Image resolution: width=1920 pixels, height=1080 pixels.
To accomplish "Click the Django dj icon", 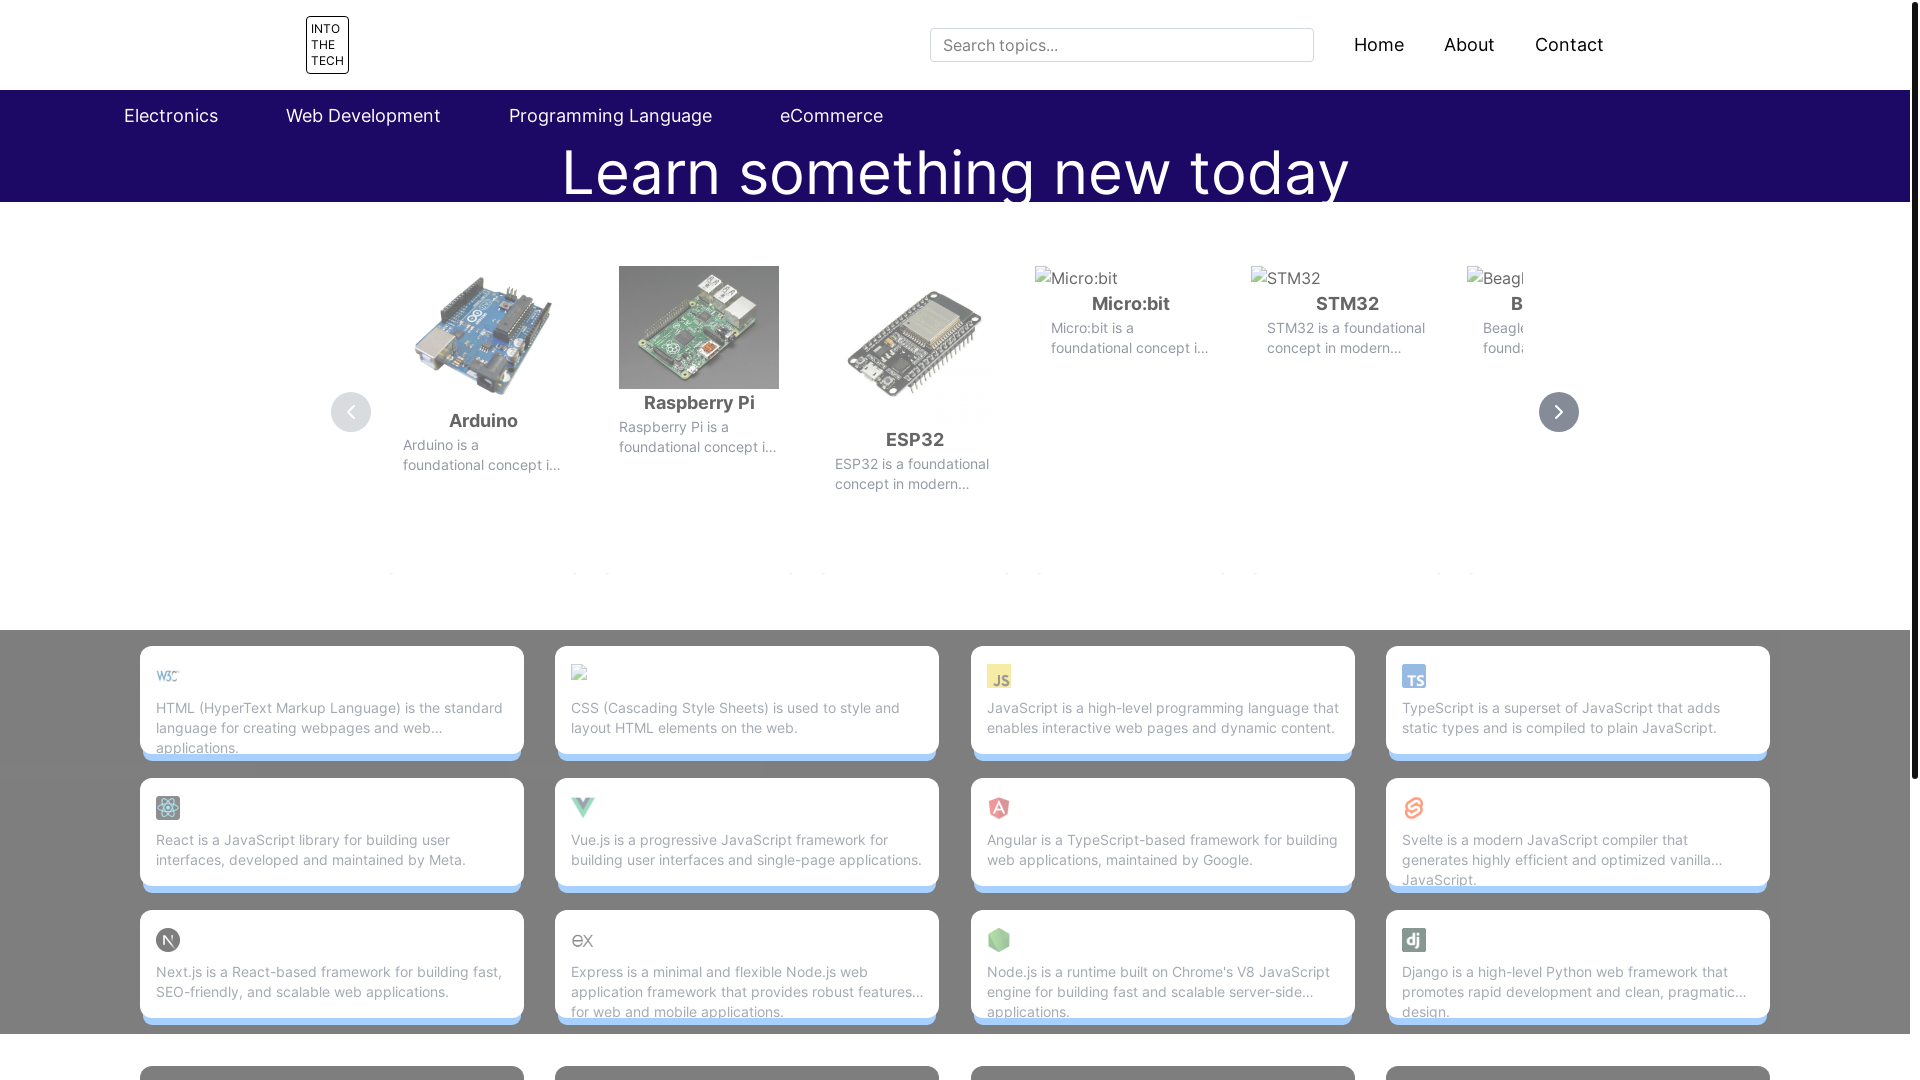I will tap(1414, 940).
